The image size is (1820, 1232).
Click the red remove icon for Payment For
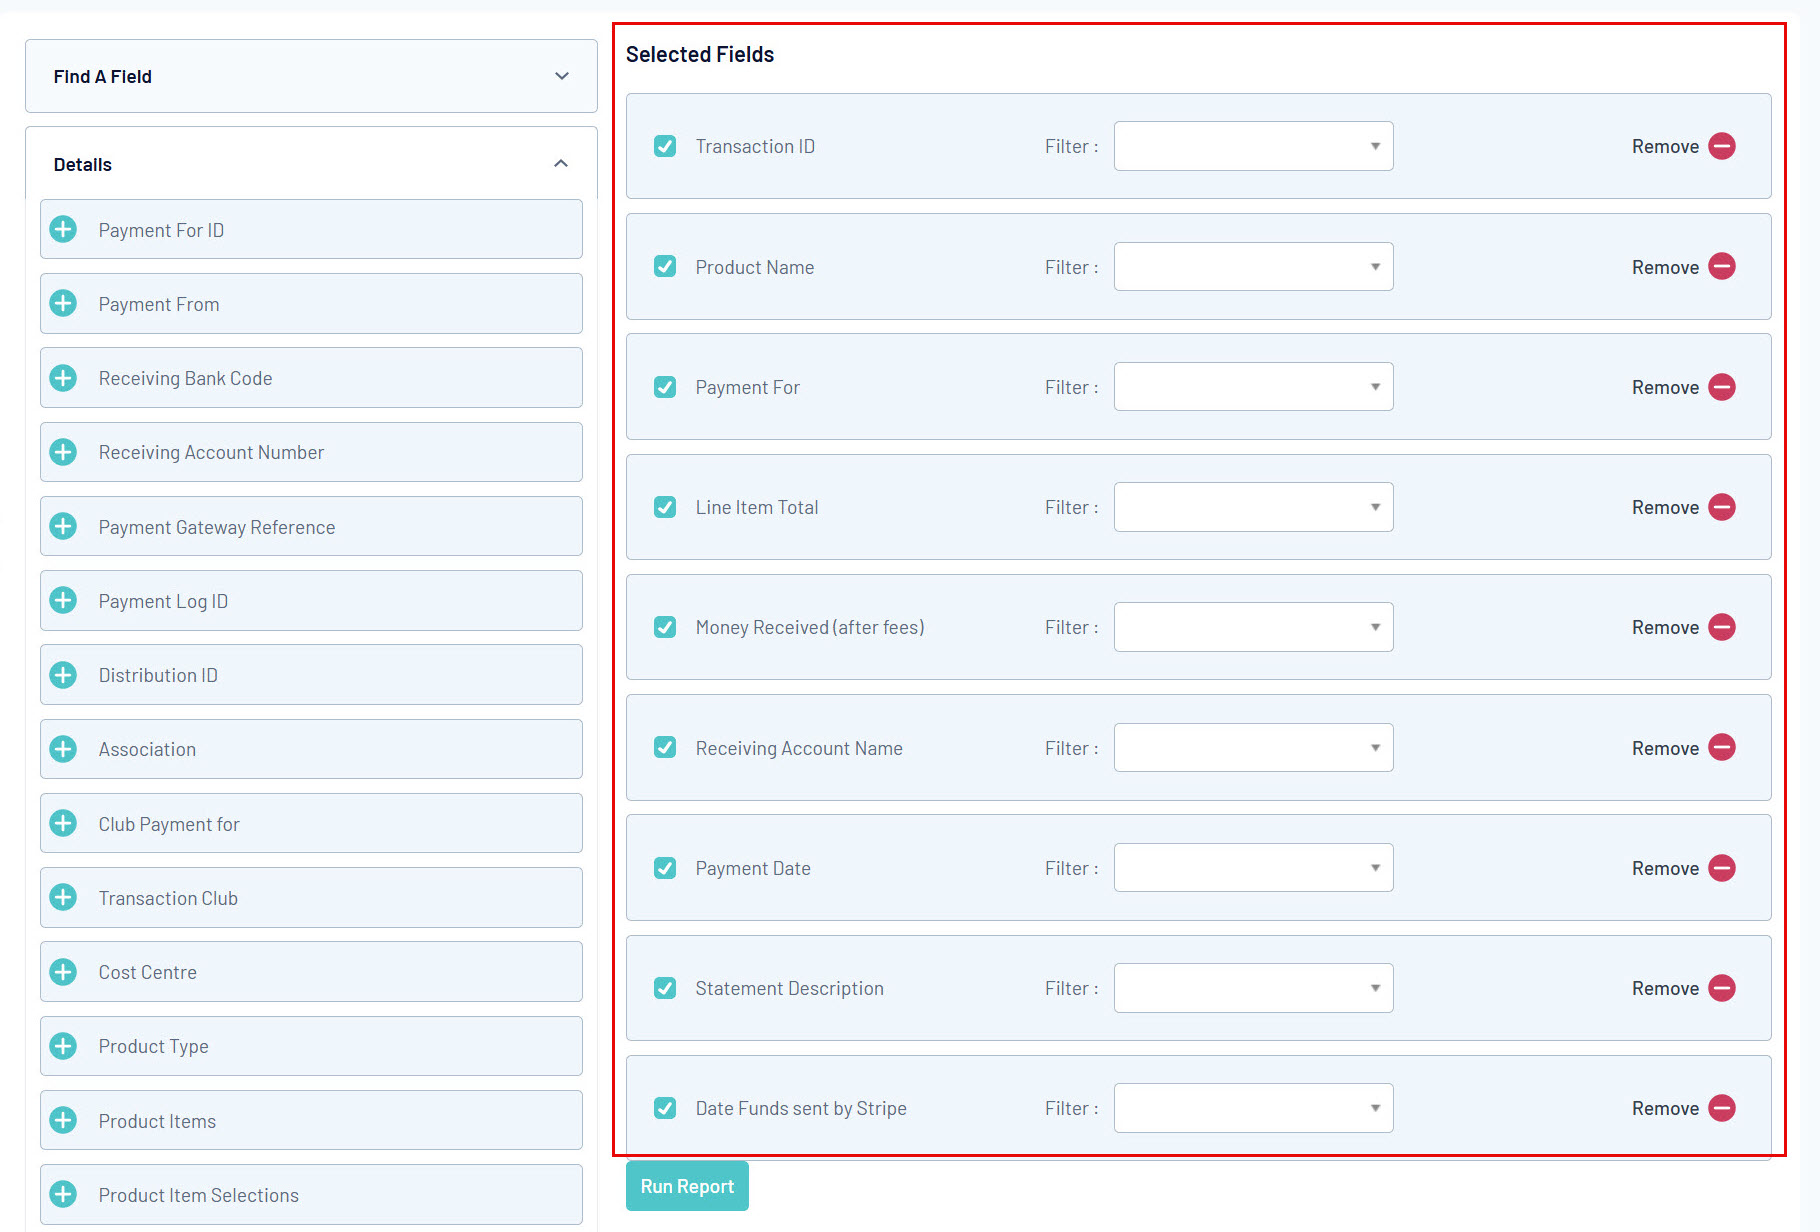tap(1722, 387)
